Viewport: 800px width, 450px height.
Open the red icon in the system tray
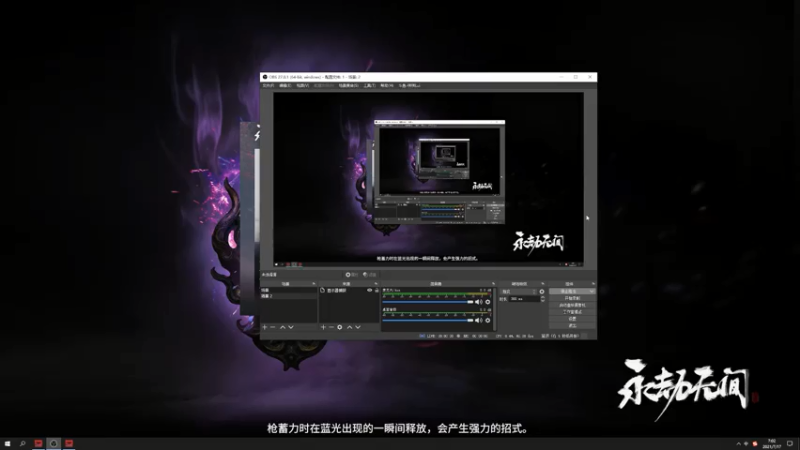tap(755, 444)
